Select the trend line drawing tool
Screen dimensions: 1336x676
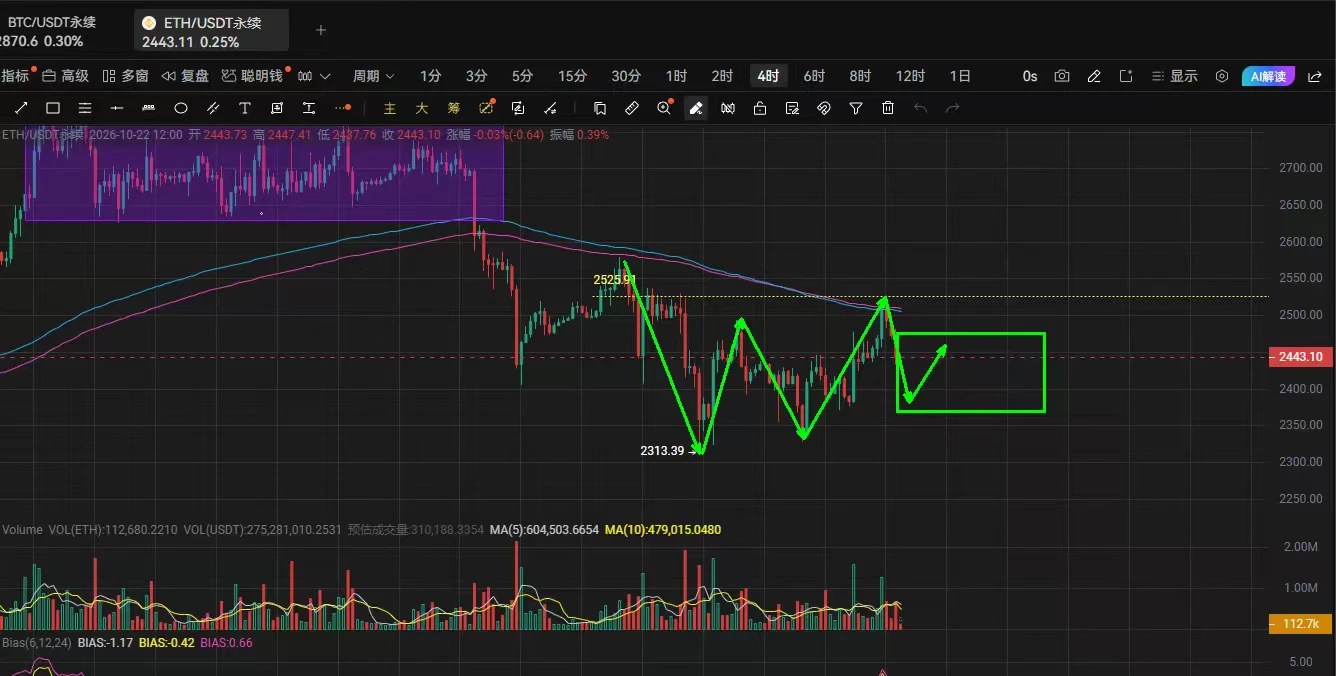[x=21, y=108]
